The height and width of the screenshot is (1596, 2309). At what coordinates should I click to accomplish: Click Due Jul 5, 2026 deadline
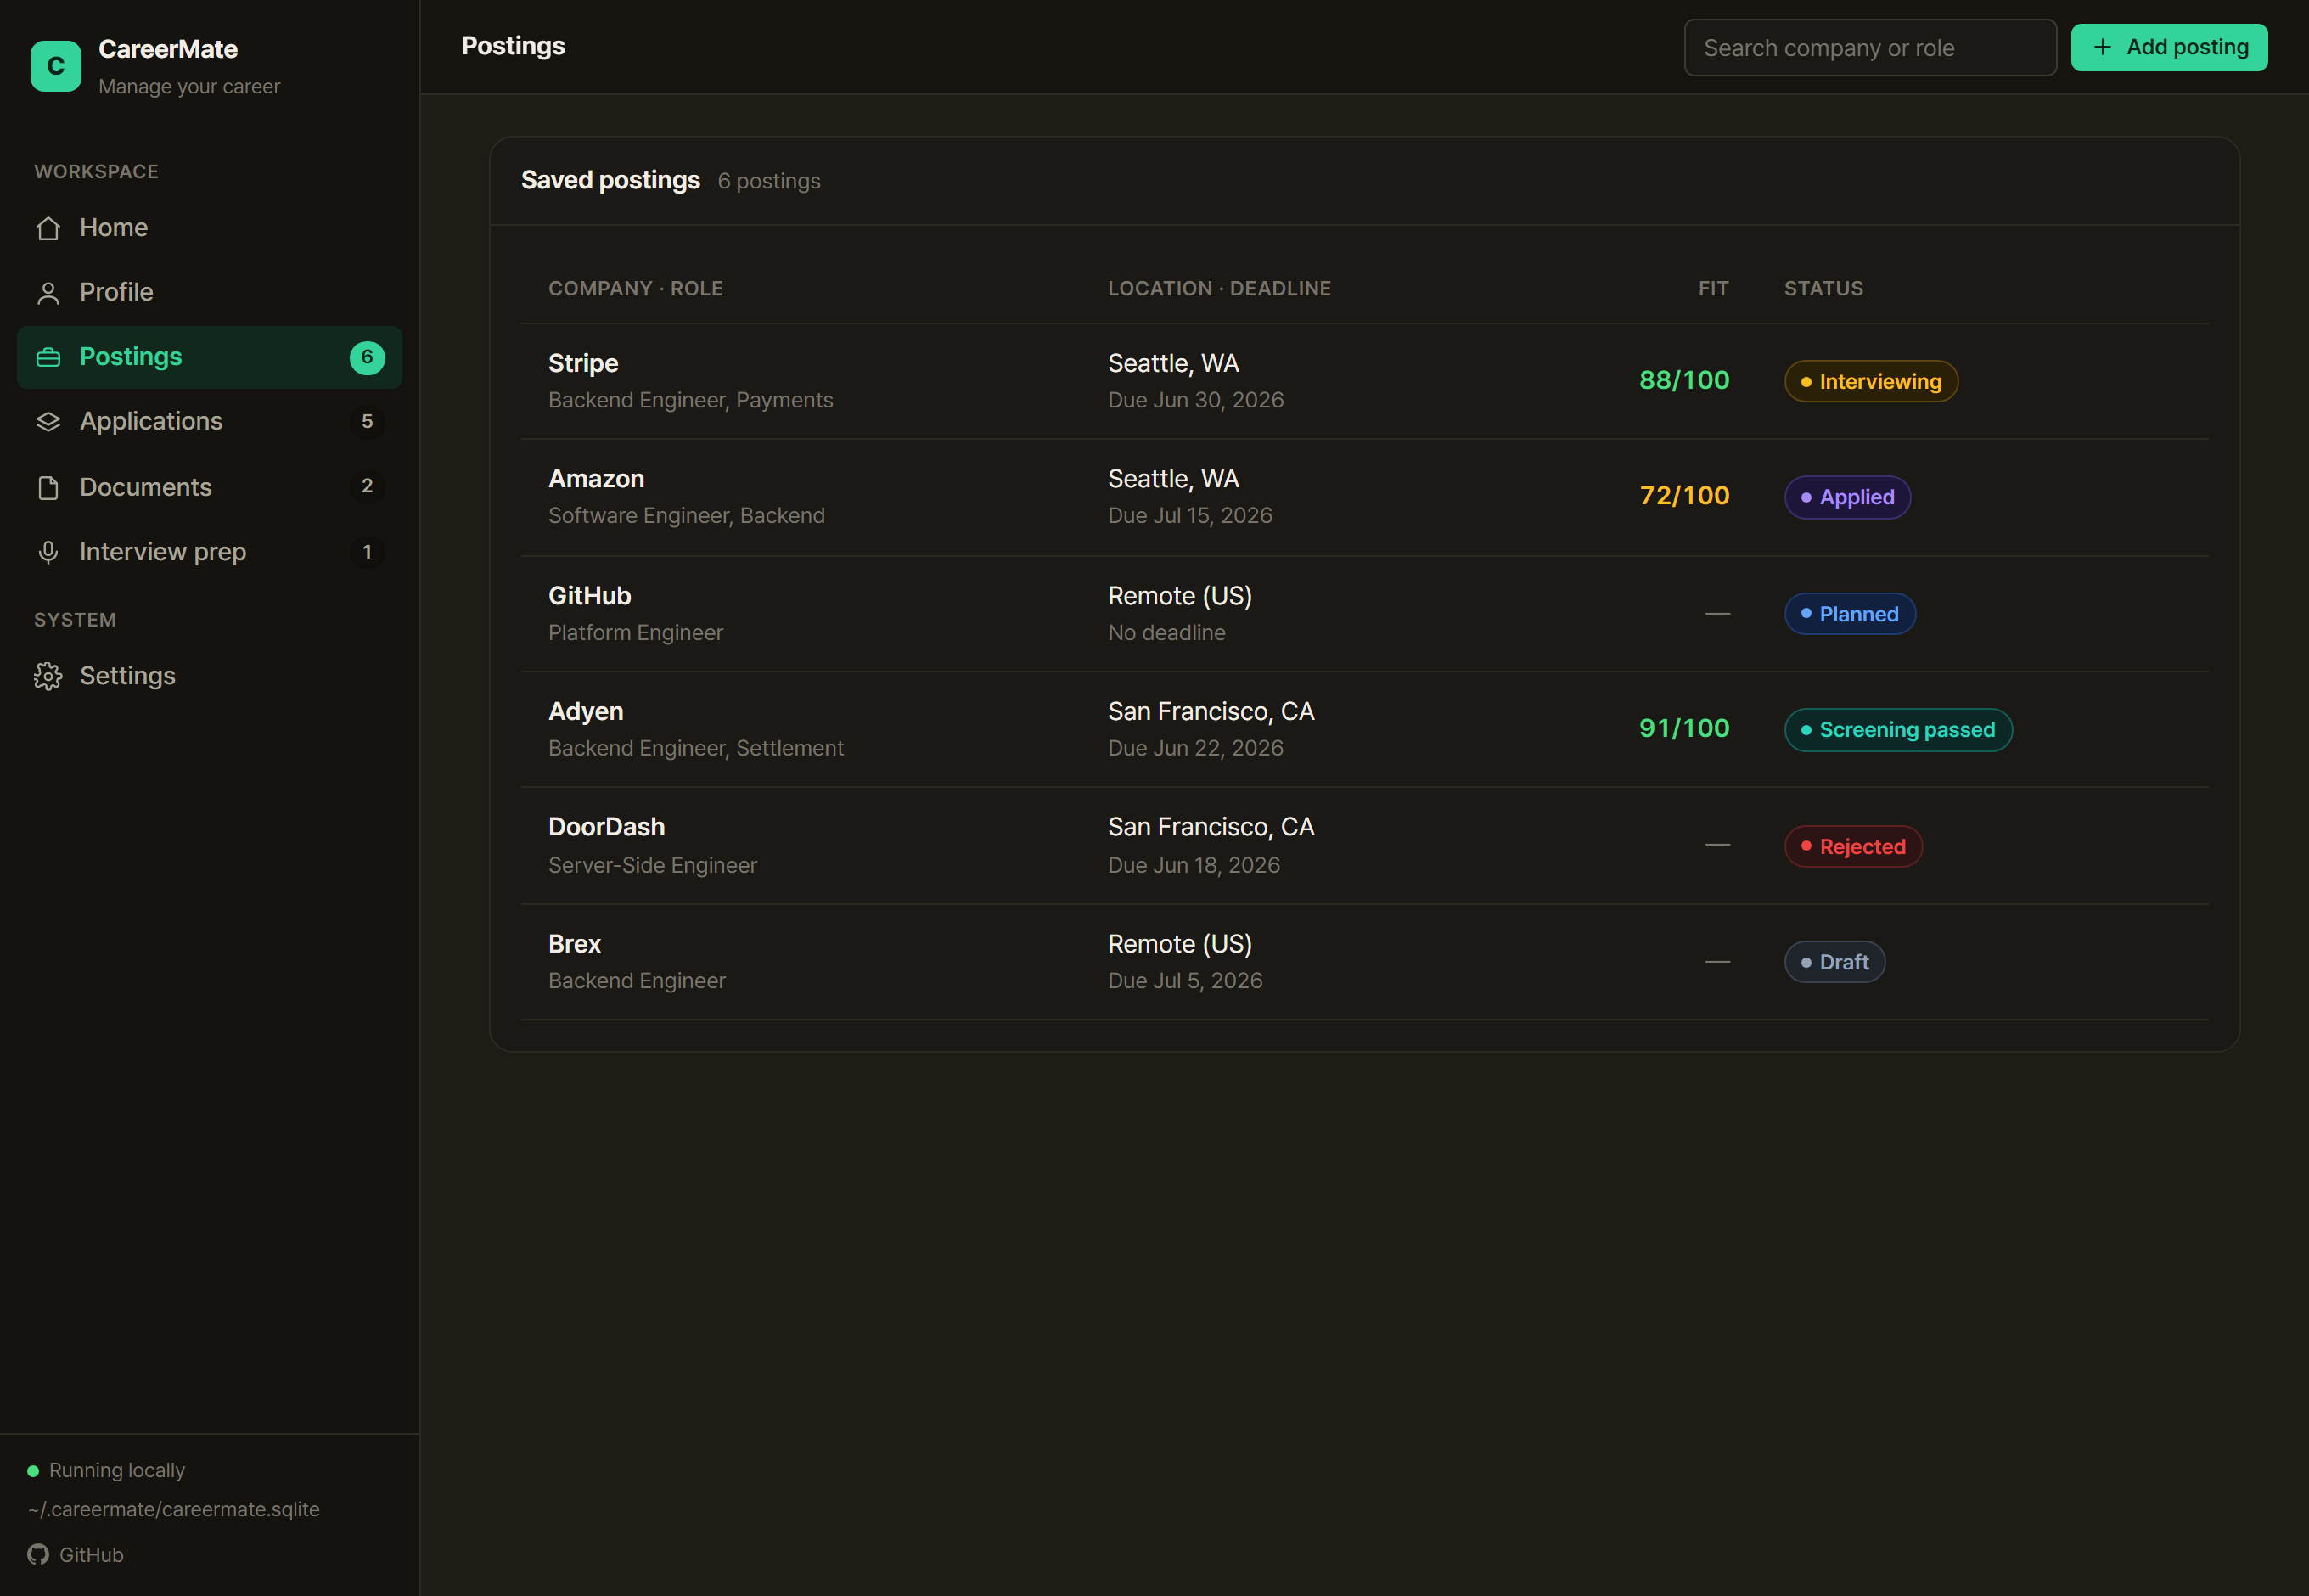tap(1185, 981)
